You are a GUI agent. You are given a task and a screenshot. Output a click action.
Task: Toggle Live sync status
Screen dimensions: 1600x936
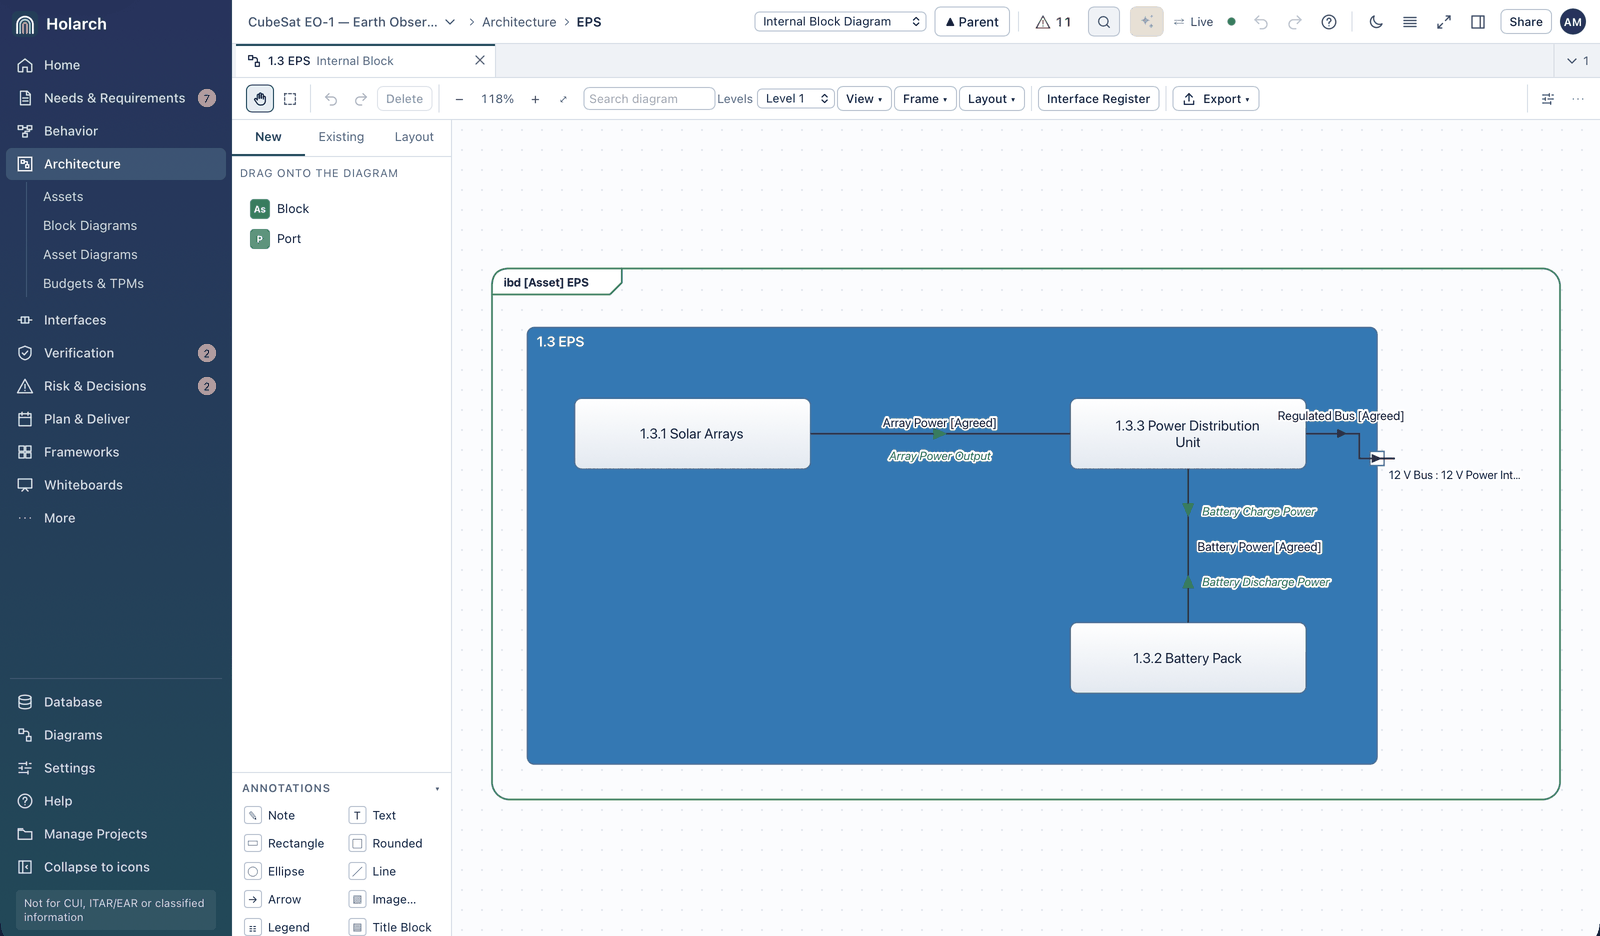pos(1204,22)
